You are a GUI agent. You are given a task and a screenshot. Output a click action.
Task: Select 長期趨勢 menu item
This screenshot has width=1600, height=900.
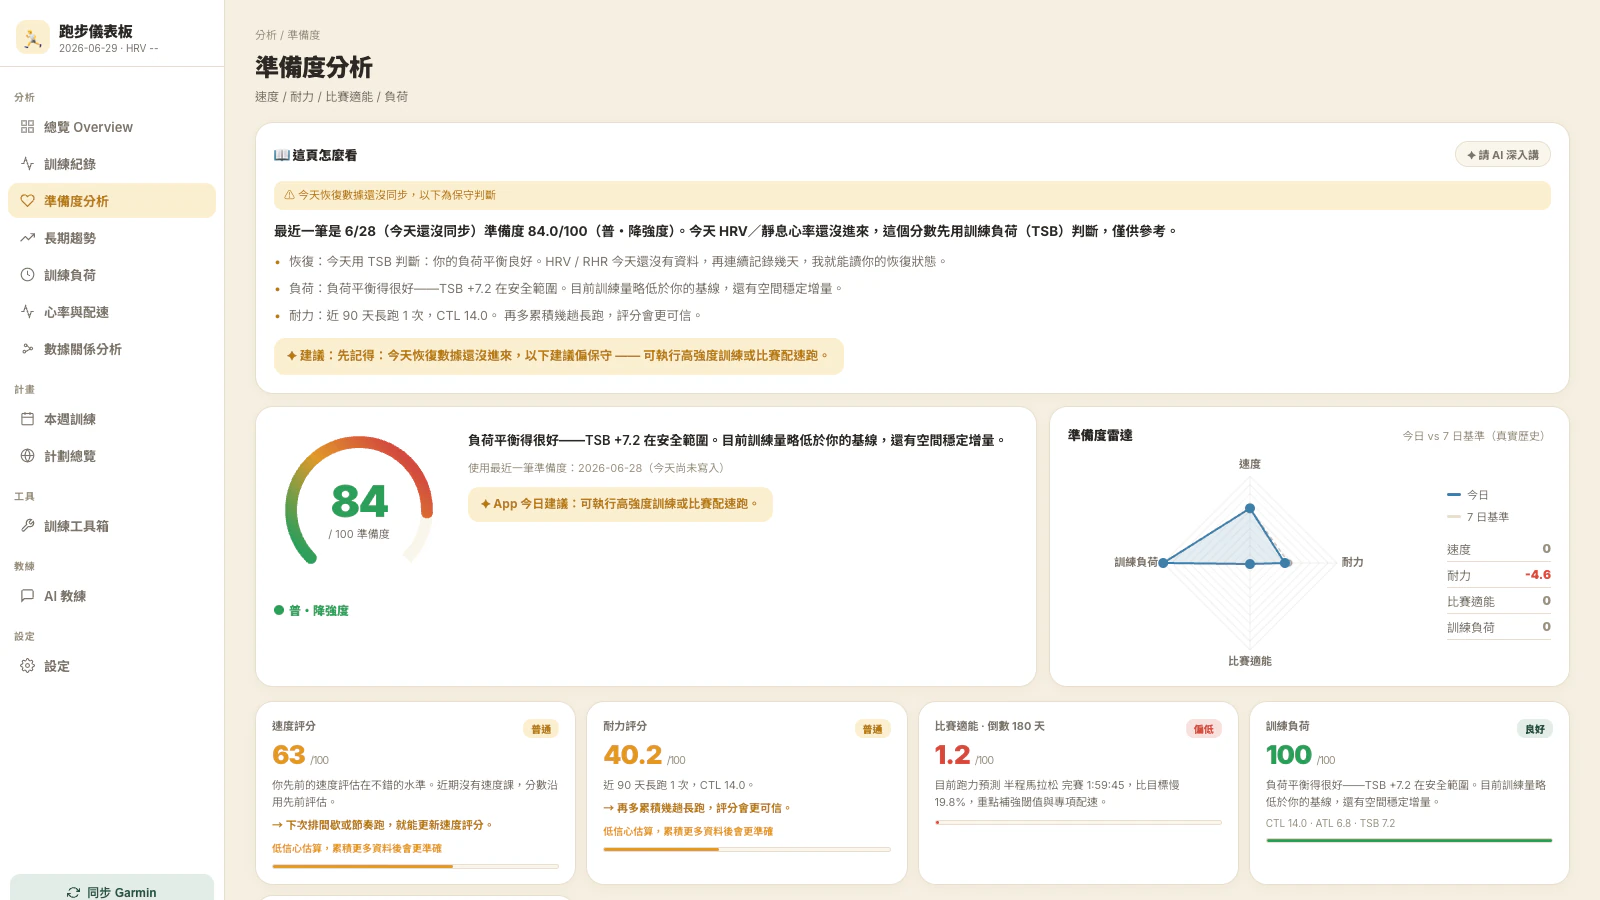[112, 238]
